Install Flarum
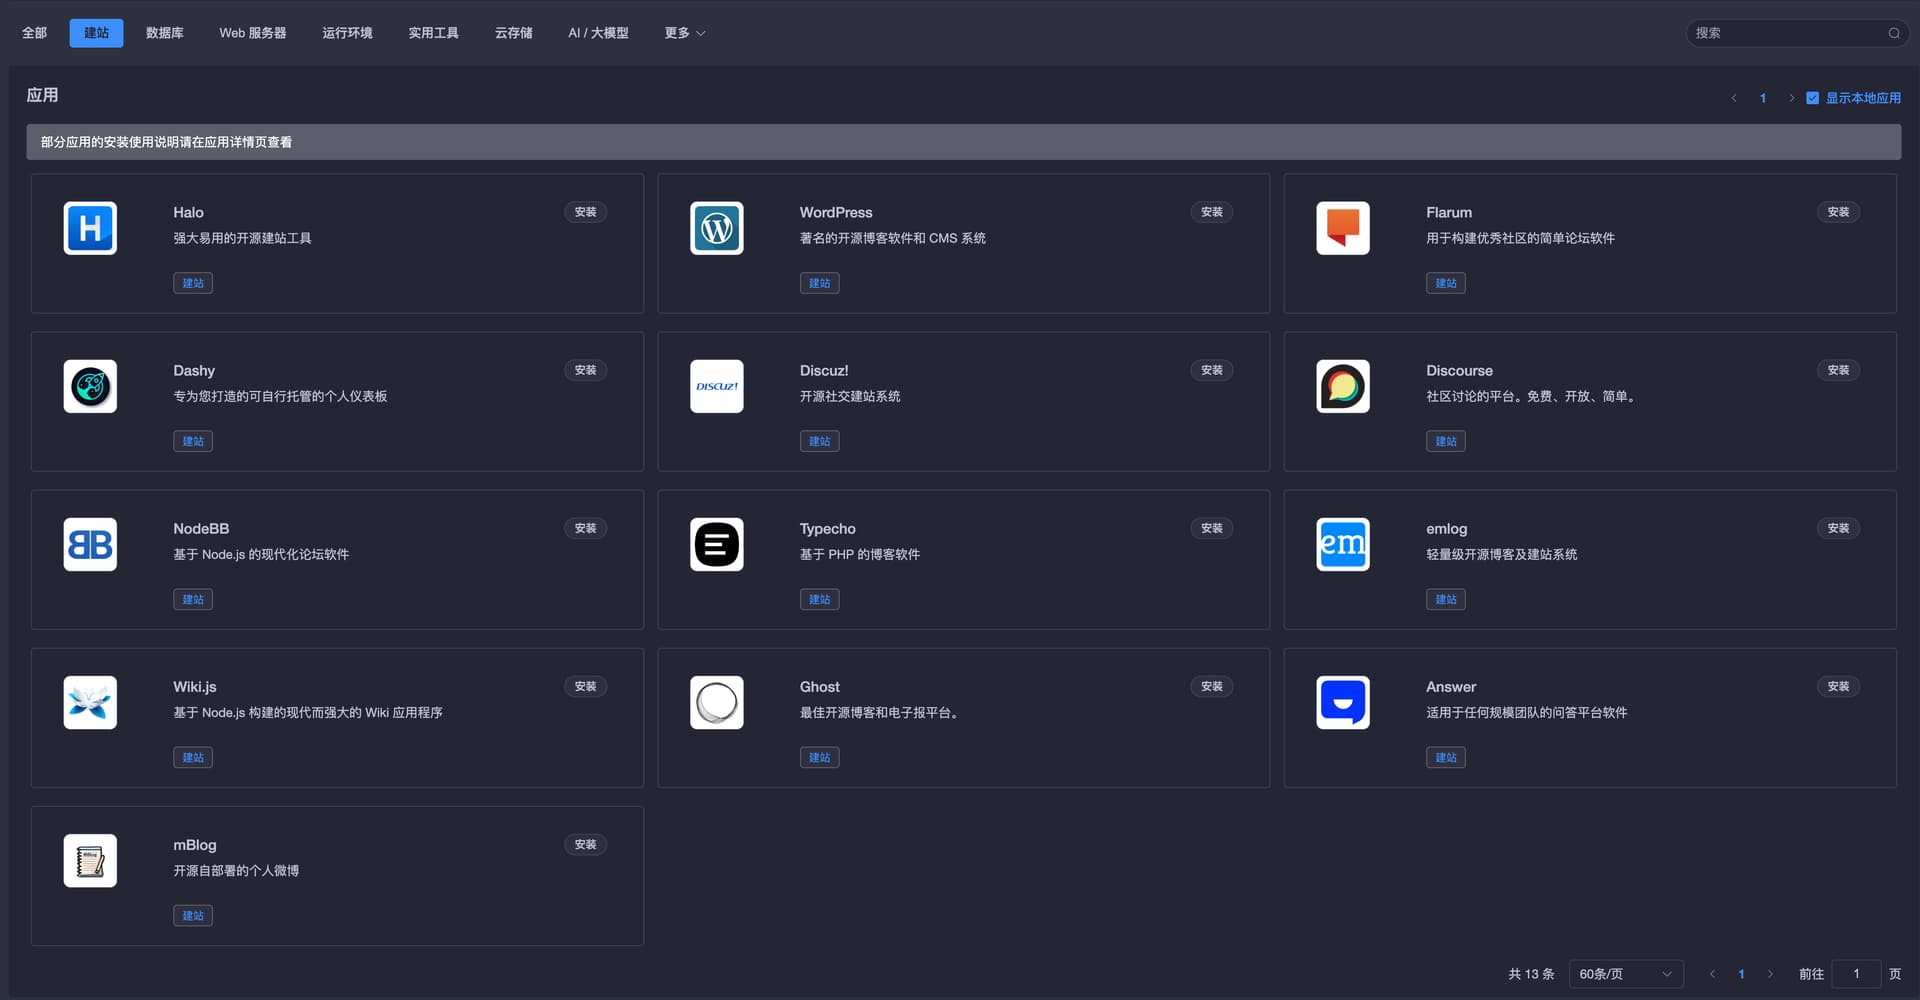This screenshot has width=1920, height=1000. [1838, 212]
